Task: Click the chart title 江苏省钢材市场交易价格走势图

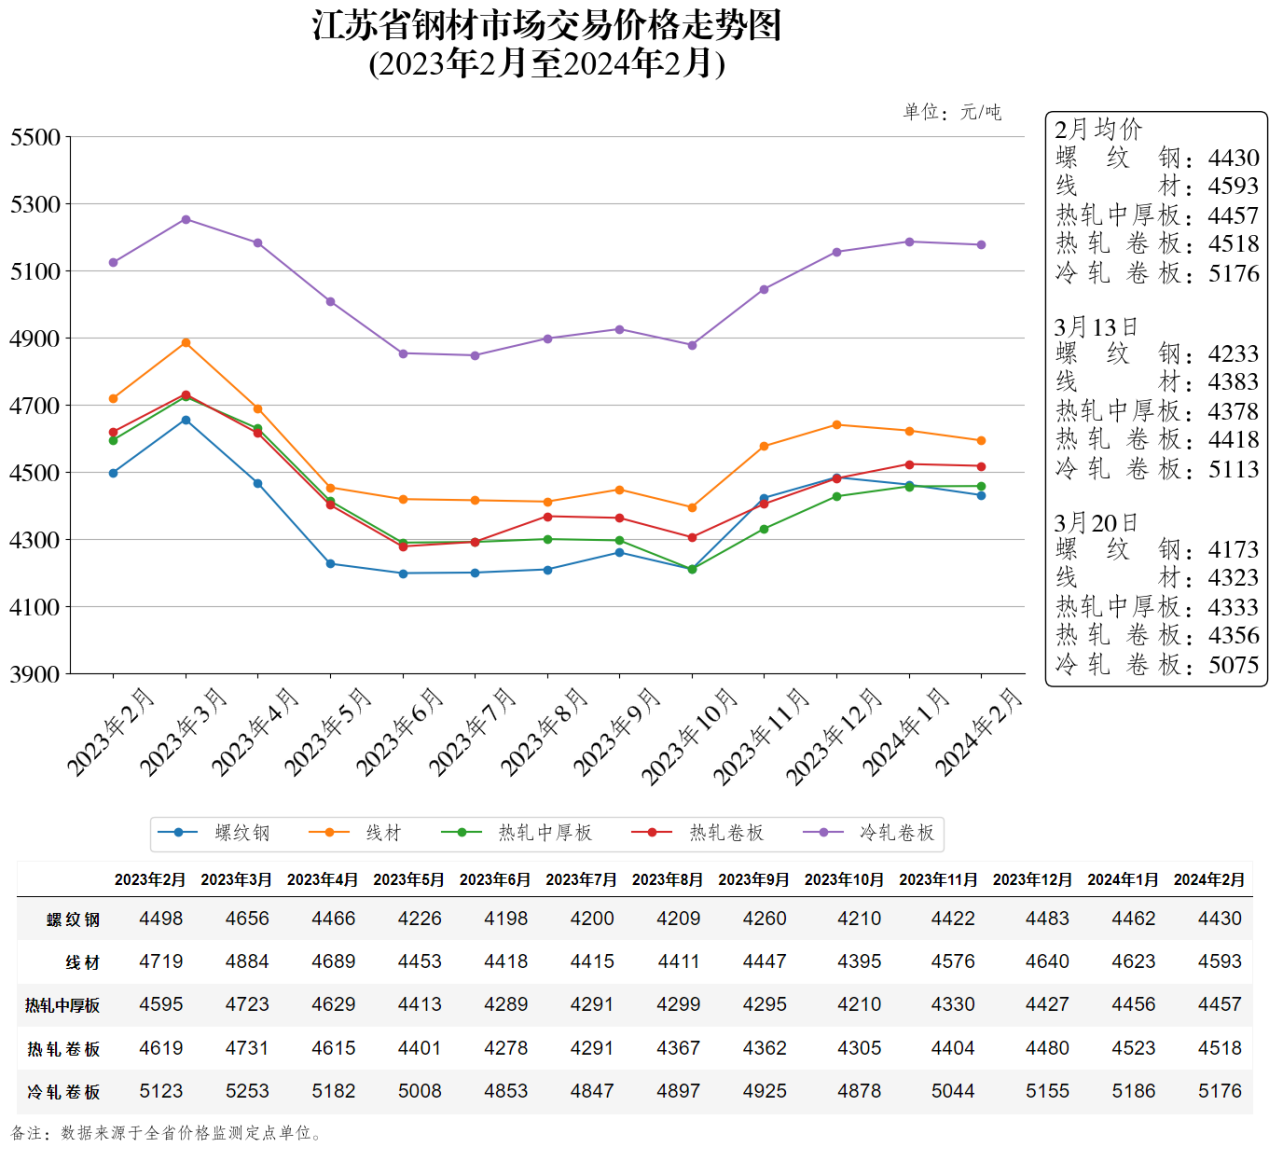Action: click(546, 25)
